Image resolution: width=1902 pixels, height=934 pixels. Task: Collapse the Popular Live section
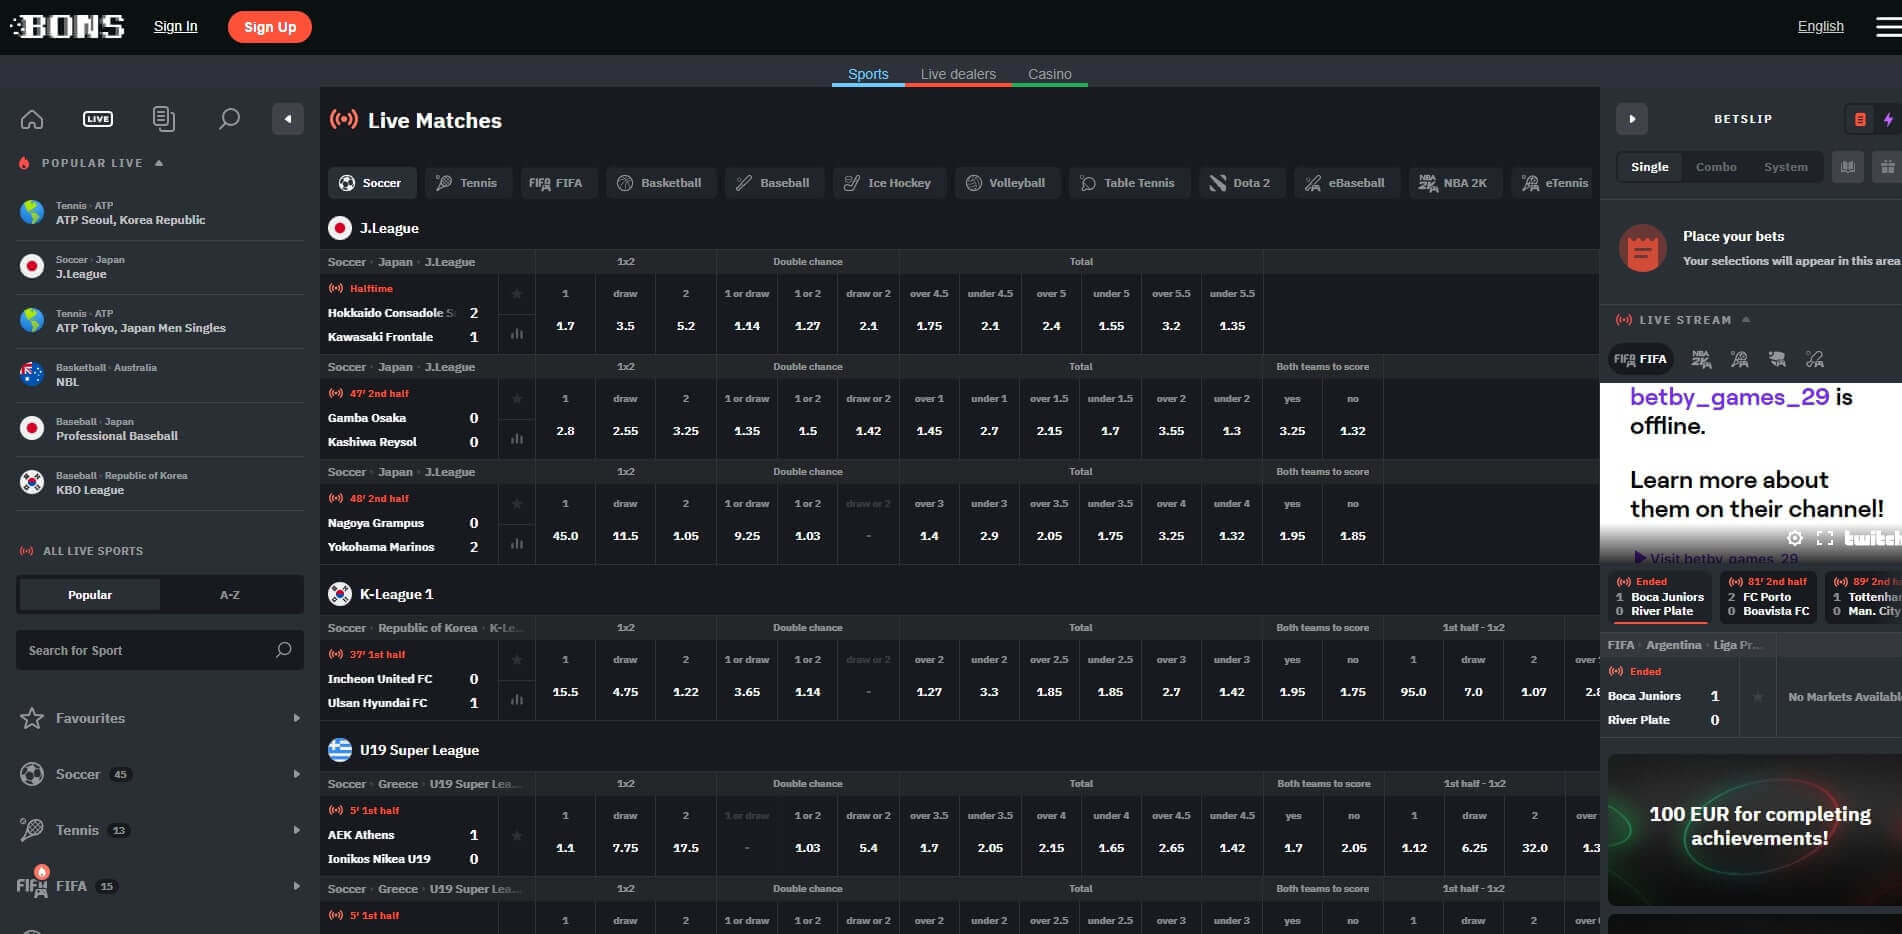159,163
